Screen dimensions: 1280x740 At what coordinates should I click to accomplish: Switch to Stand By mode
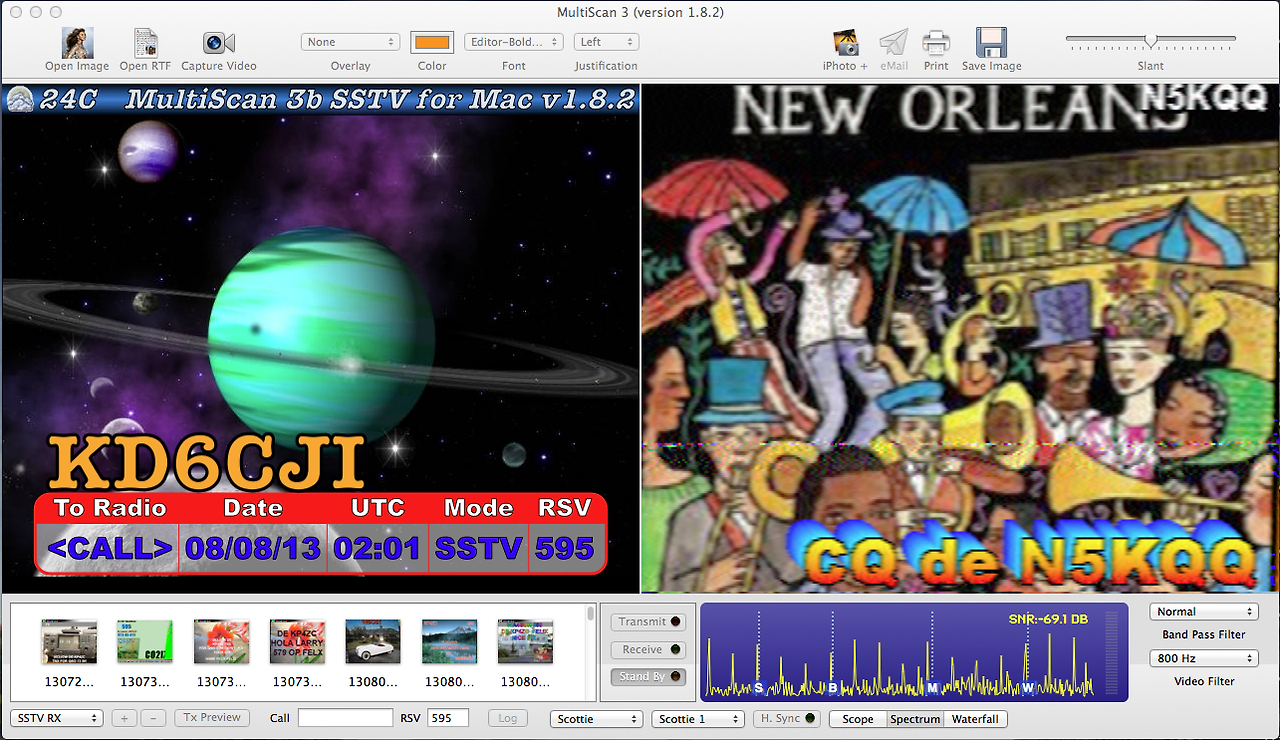pos(648,676)
